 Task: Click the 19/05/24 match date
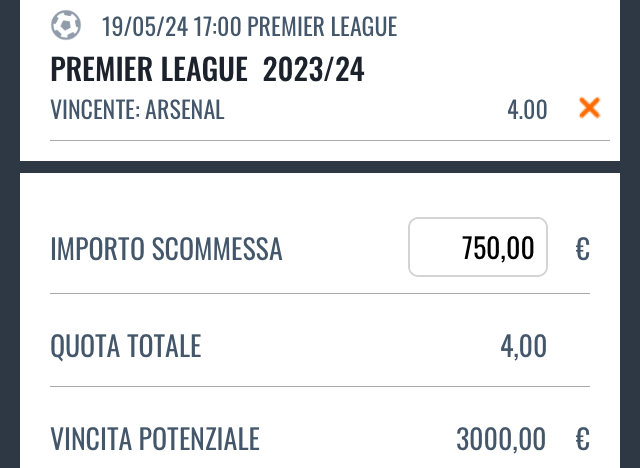click(x=145, y=27)
